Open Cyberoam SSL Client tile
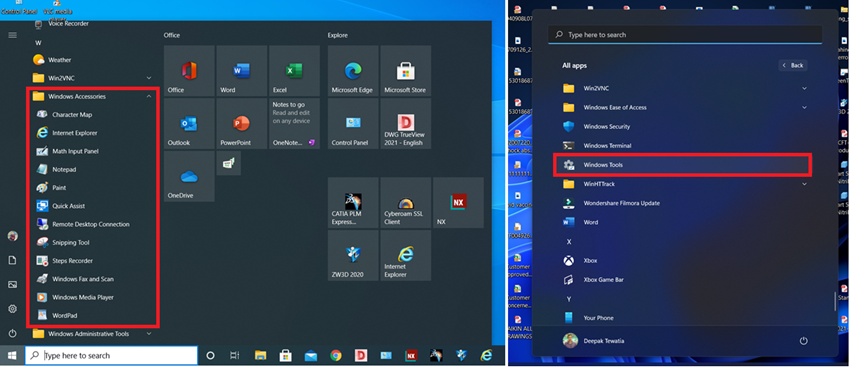 (x=405, y=202)
